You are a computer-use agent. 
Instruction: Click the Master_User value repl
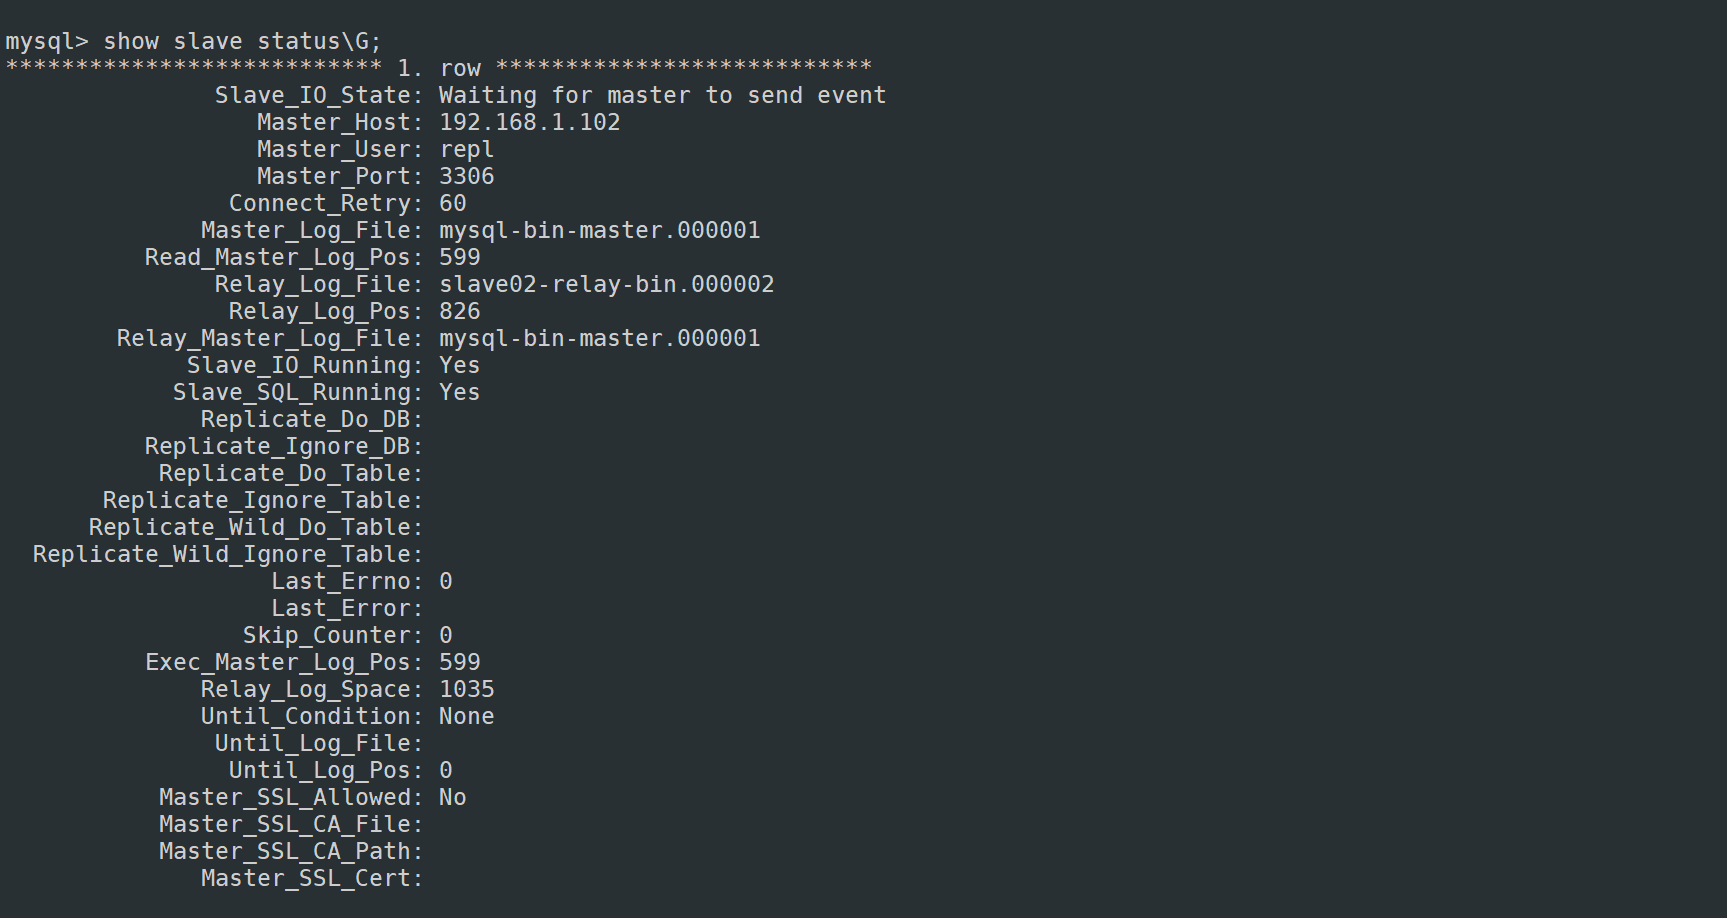(466, 150)
